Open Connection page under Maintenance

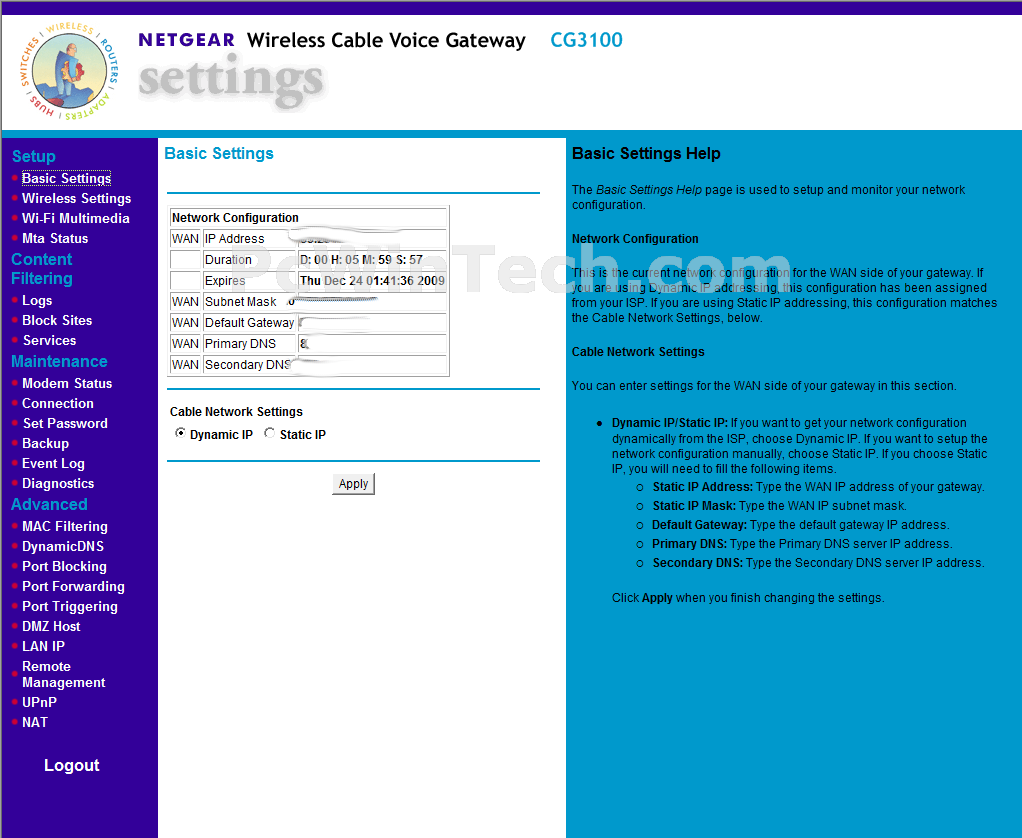tap(57, 403)
